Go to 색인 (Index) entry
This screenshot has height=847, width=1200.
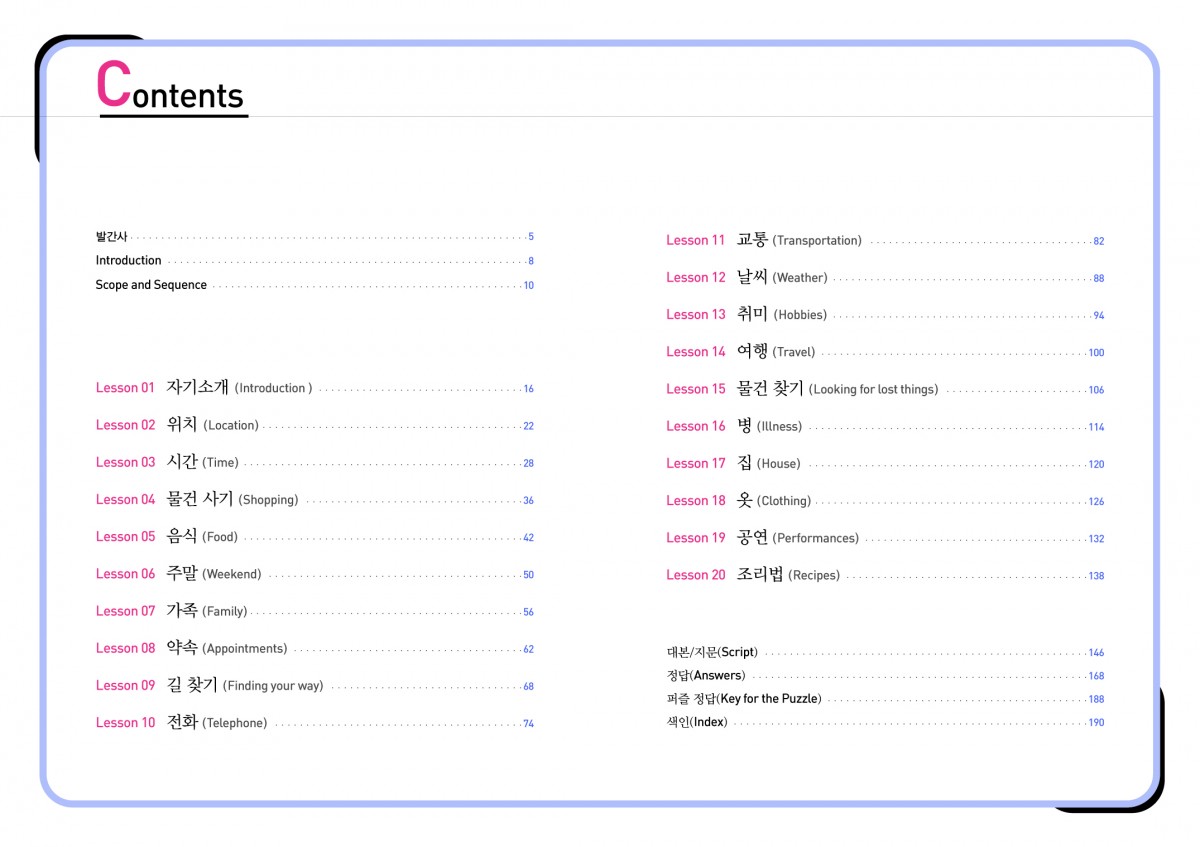[697, 722]
